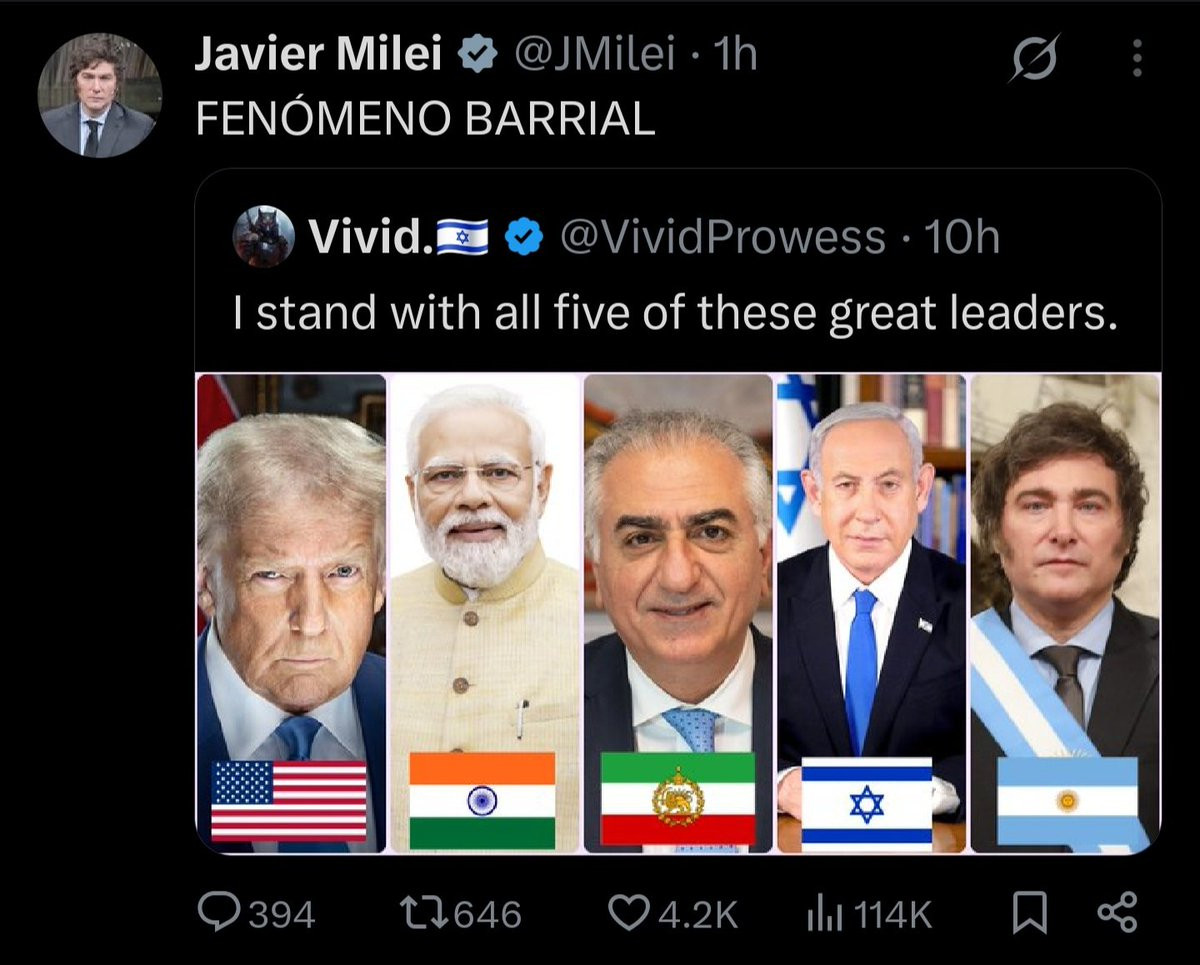
Task: Like the tweet with the heart icon
Action: [x=628, y=913]
